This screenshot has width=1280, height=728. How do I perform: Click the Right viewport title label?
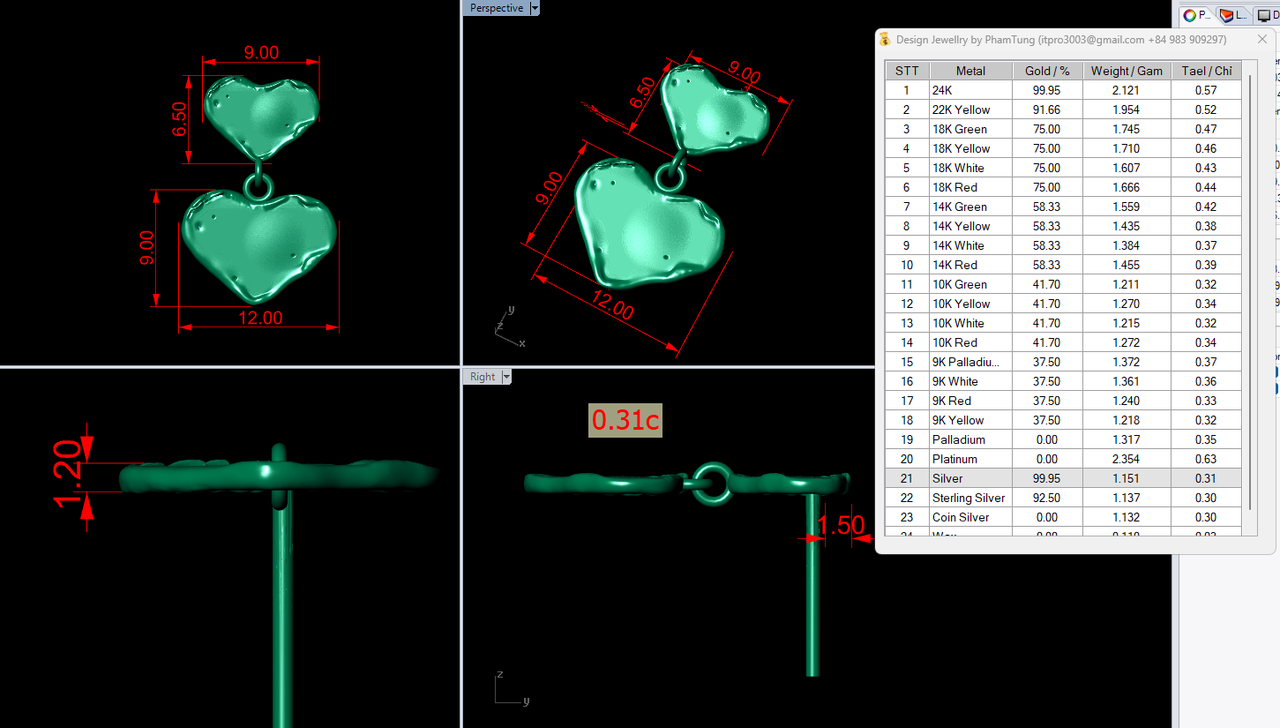(x=482, y=377)
